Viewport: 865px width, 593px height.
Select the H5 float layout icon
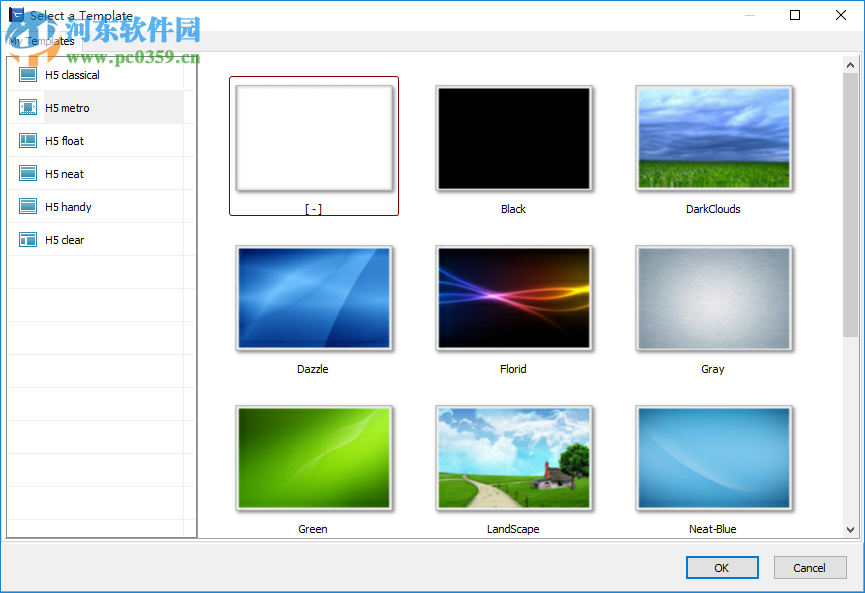[27, 140]
